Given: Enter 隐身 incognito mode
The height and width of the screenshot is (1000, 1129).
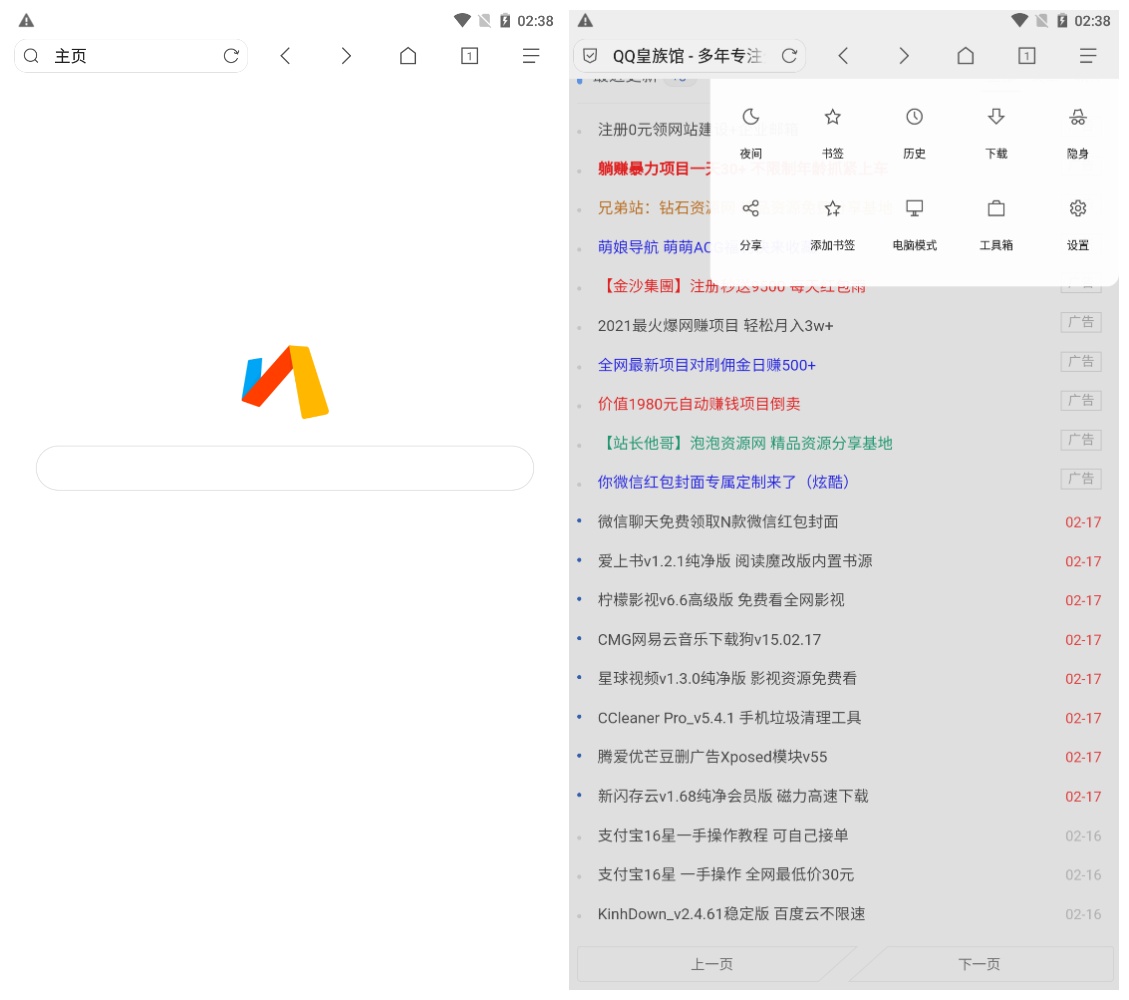Looking at the screenshot, I should coord(1077,132).
